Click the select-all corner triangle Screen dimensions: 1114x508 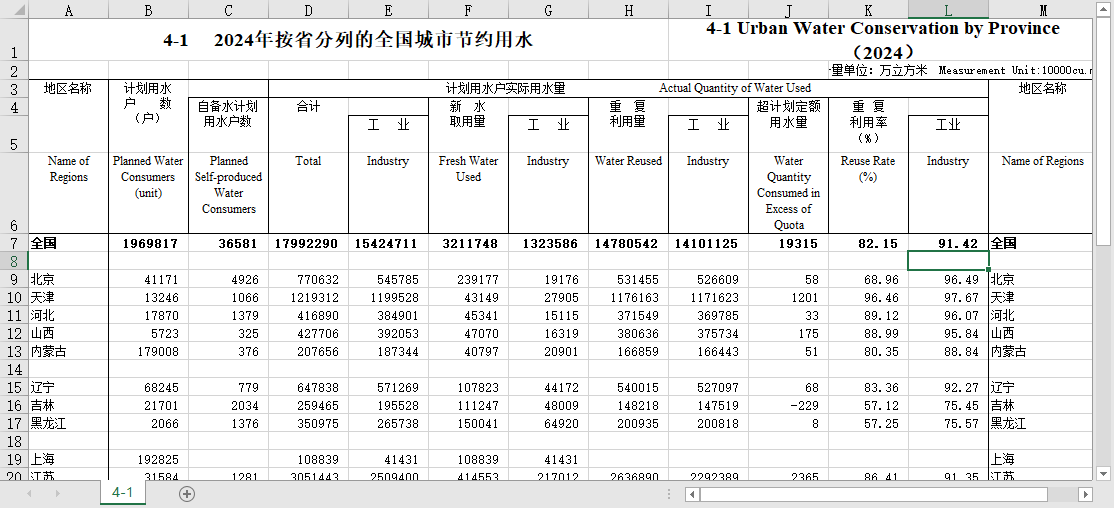tap(14, 10)
